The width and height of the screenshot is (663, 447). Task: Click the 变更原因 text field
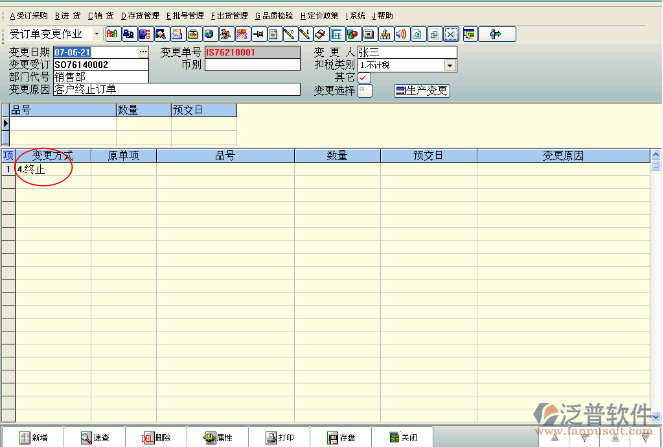(176, 89)
